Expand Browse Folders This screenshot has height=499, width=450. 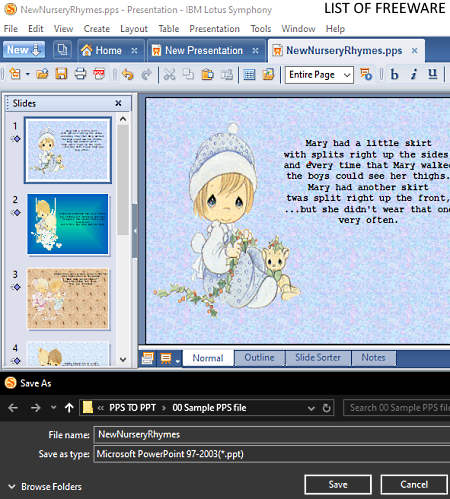[45, 487]
